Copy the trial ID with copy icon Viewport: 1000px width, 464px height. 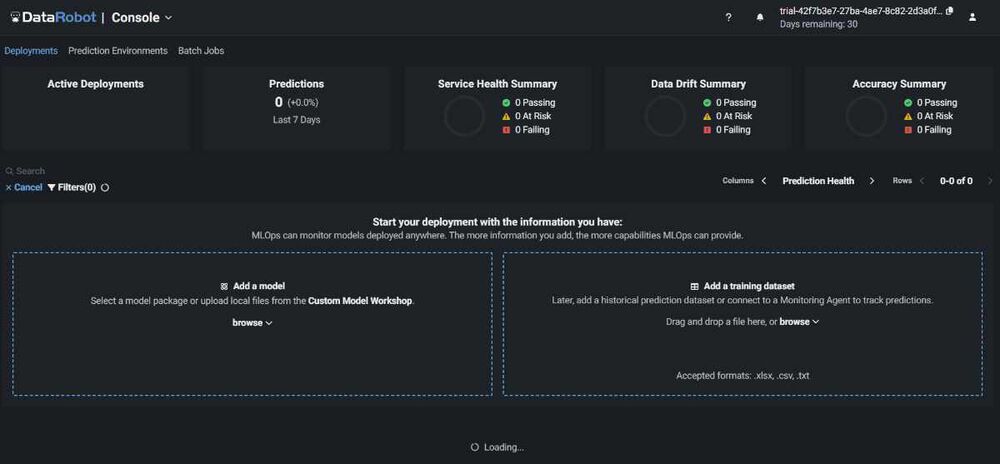(949, 11)
